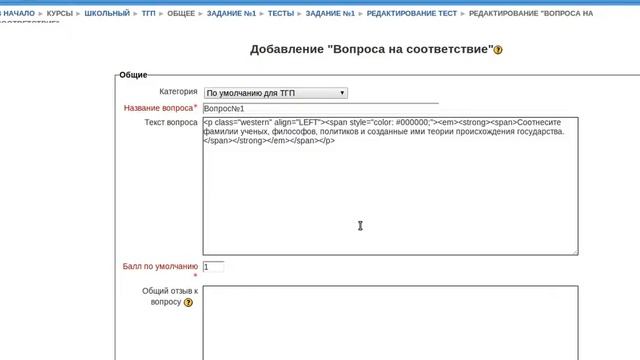Open ТГП breadcrumb link
The image size is (640, 360).
(x=149, y=13)
